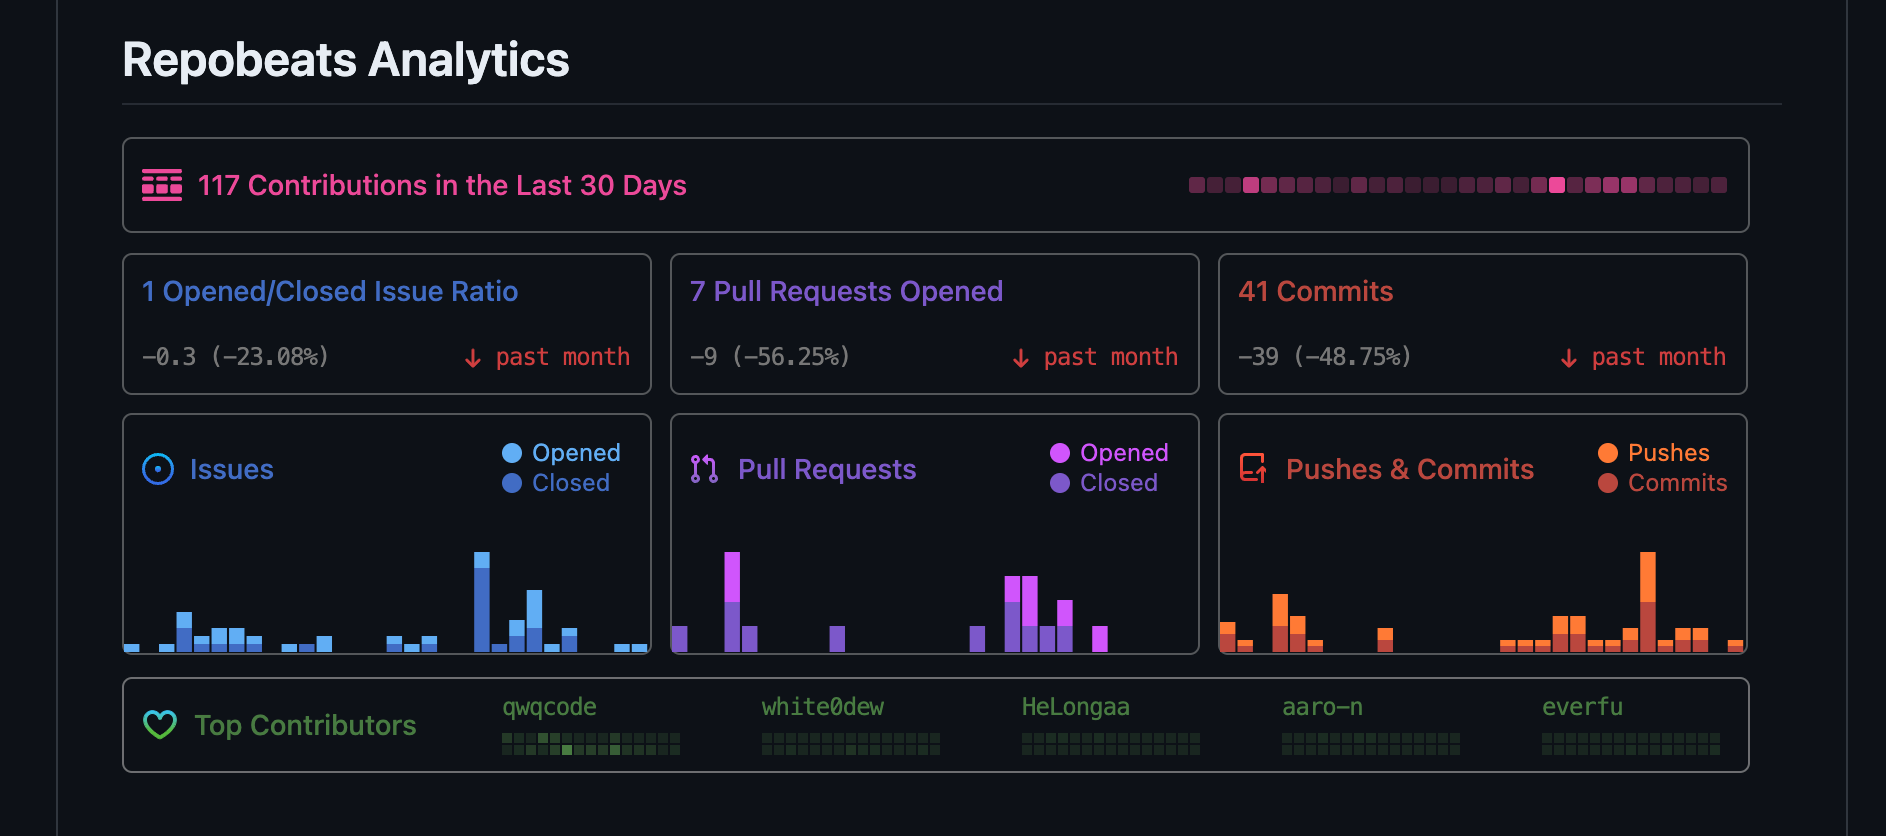
Task: Click down arrow in Issue Ratio card
Action: click(473, 358)
